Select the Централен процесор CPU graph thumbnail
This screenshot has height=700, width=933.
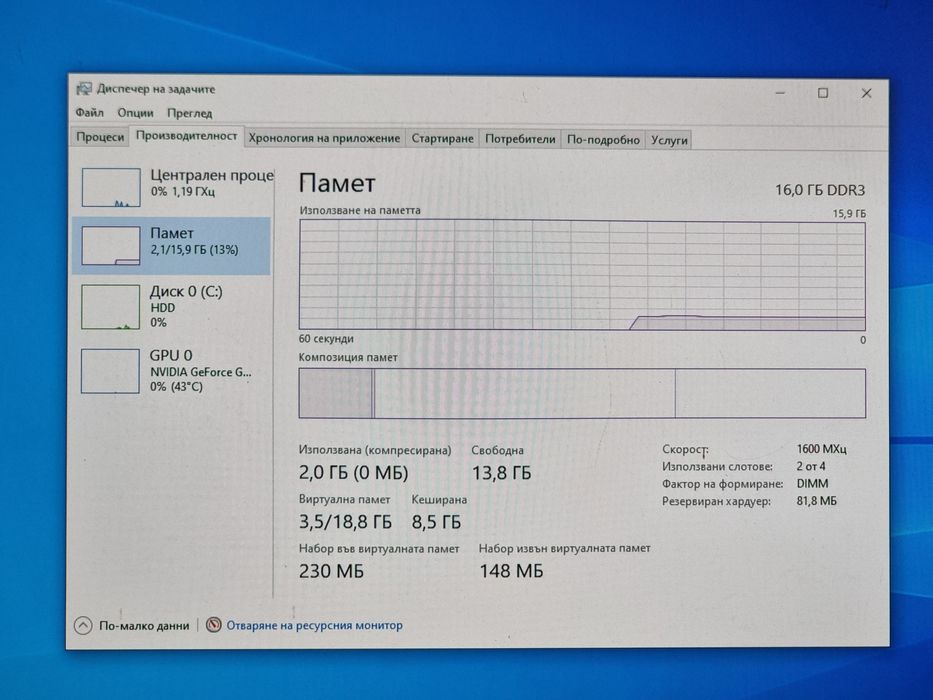click(x=111, y=187)
